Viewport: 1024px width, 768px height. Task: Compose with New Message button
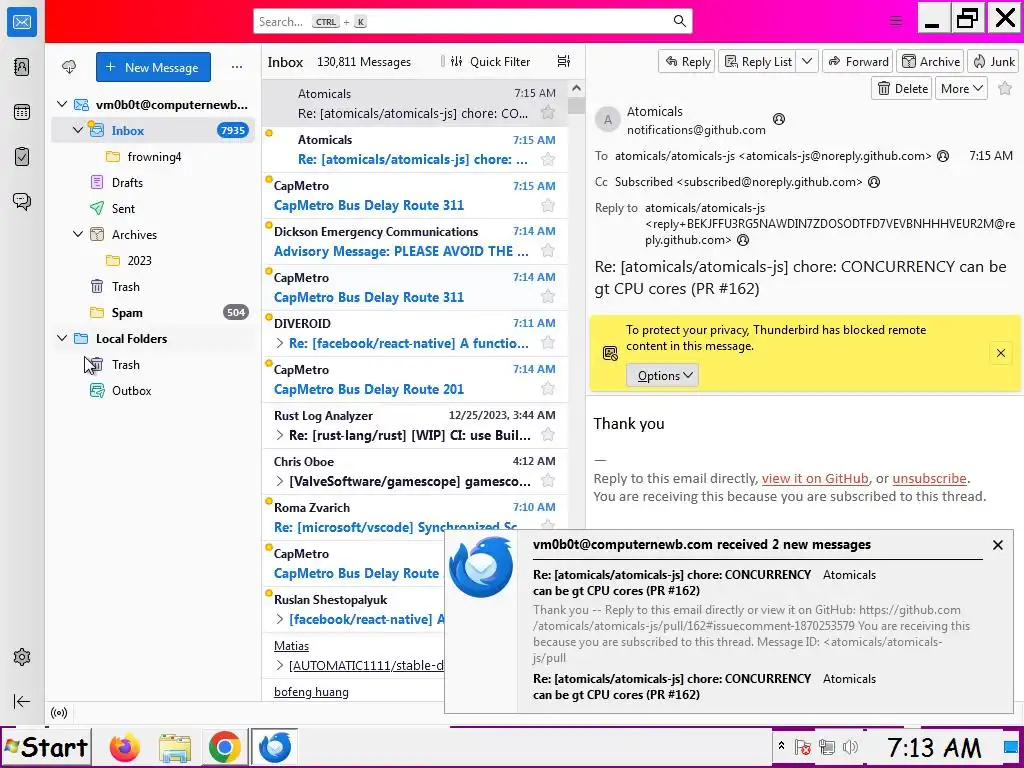coord(153,67)
